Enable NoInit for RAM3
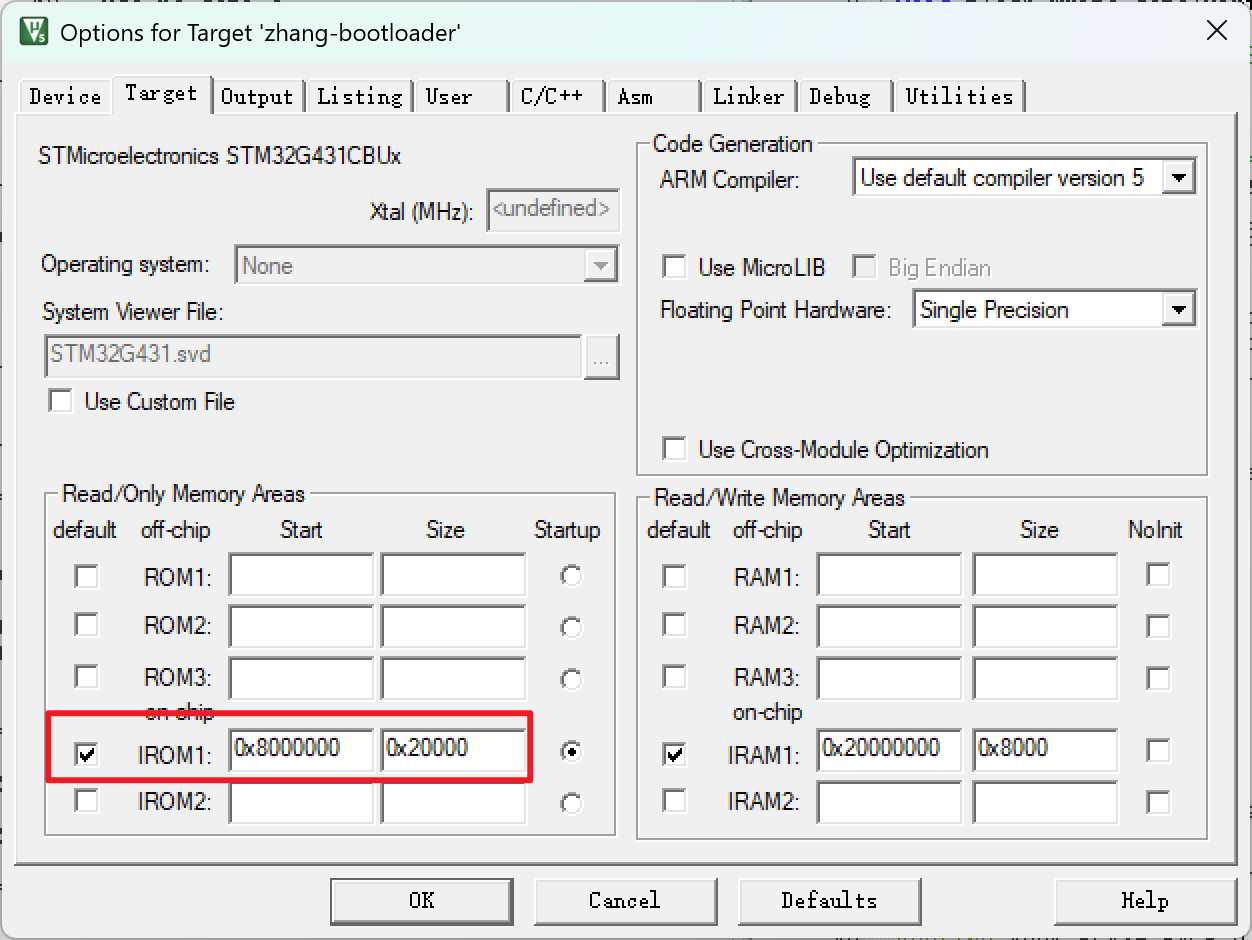The width and height of the screenshot is (1252, 940). pos(1158,678)
